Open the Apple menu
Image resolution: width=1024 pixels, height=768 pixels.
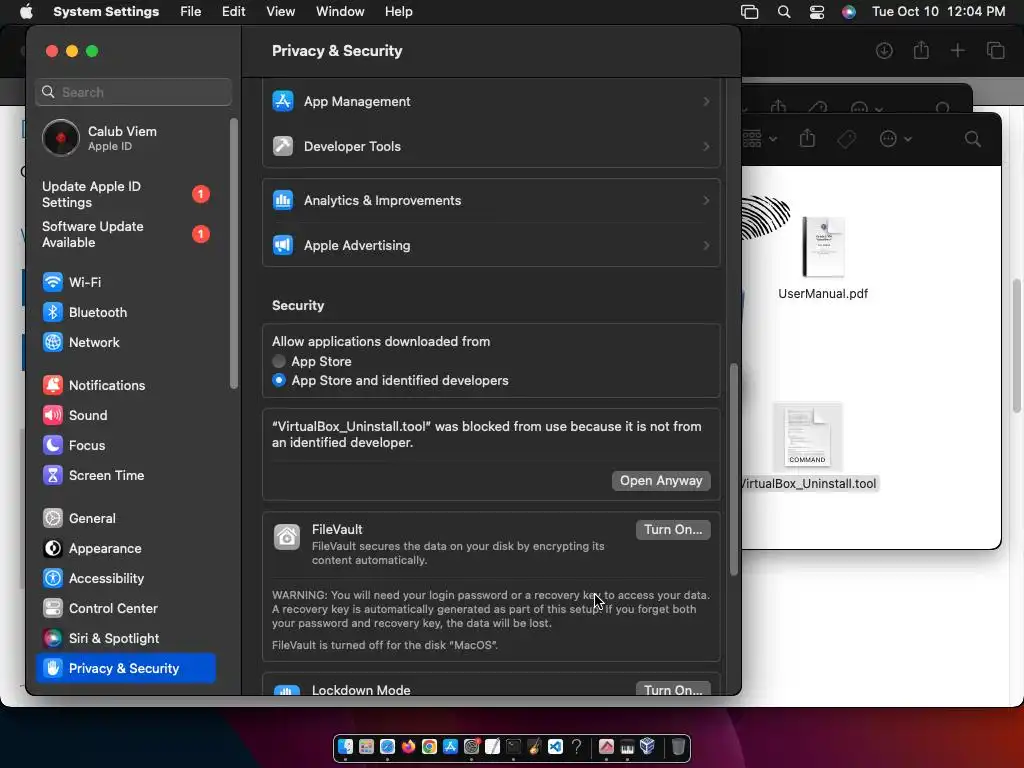(x=26, y=12)
